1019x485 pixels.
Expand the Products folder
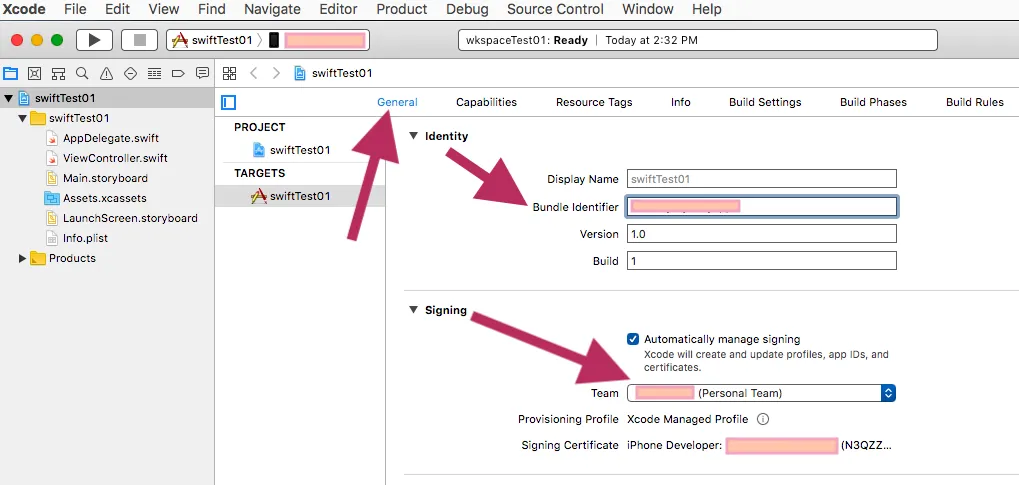point(23,258)
